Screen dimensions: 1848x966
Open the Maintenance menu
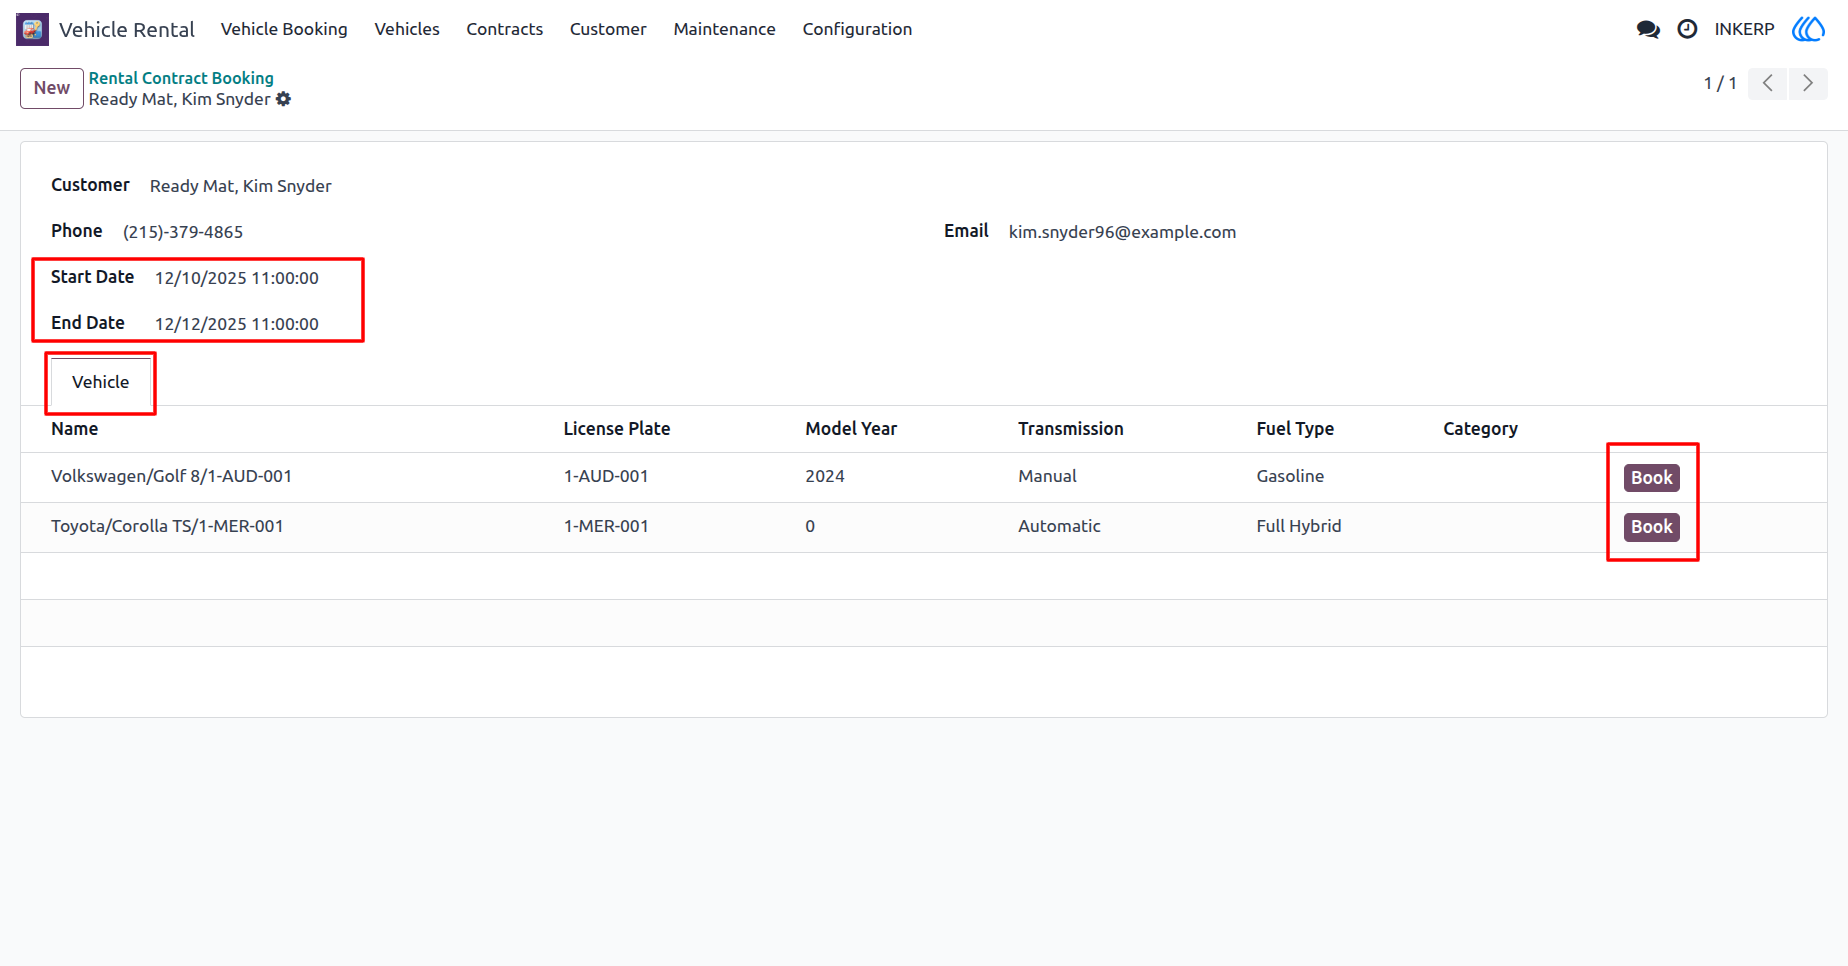724,29
